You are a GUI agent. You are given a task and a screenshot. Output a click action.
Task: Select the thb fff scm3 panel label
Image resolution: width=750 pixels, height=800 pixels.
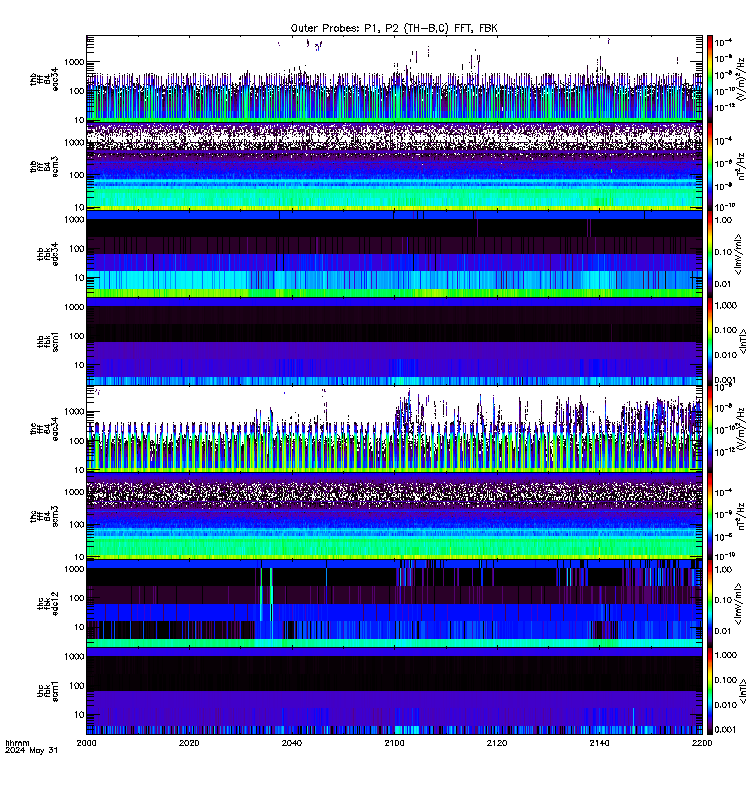(x=44, y=166)
